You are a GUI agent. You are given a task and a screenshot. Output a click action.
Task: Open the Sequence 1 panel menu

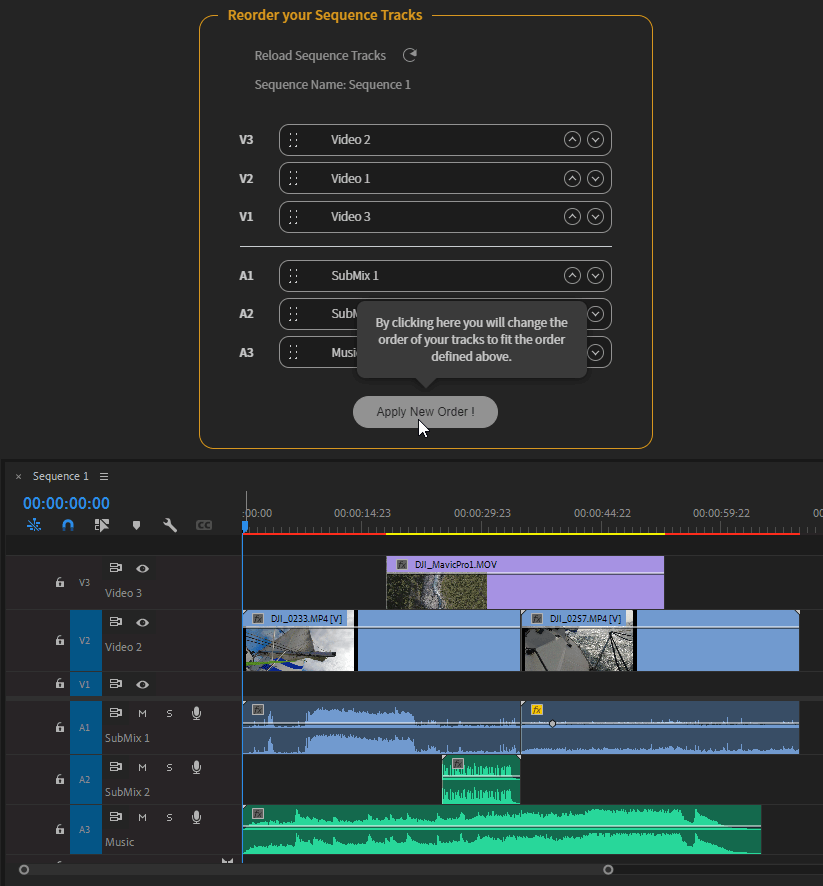(x=103, y=476)
